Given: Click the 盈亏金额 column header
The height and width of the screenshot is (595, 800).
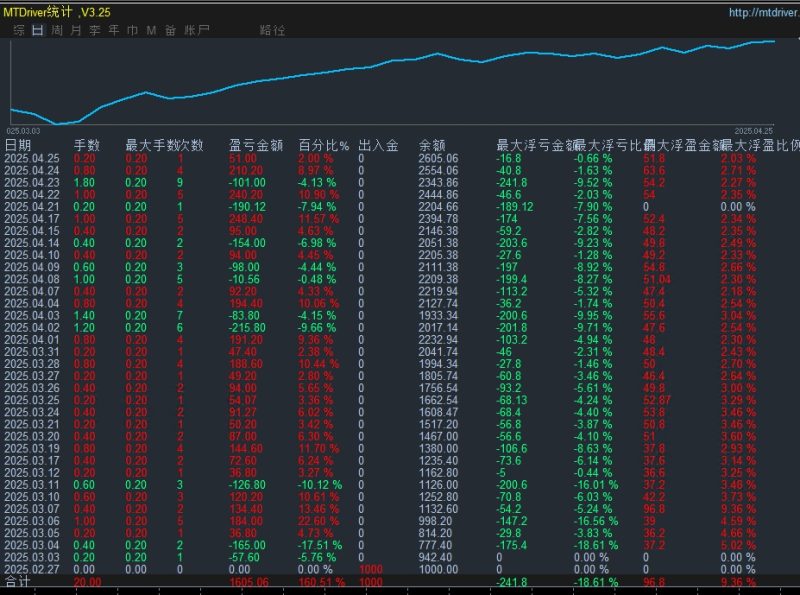Looking at the screenshot, I should (255, 146).
